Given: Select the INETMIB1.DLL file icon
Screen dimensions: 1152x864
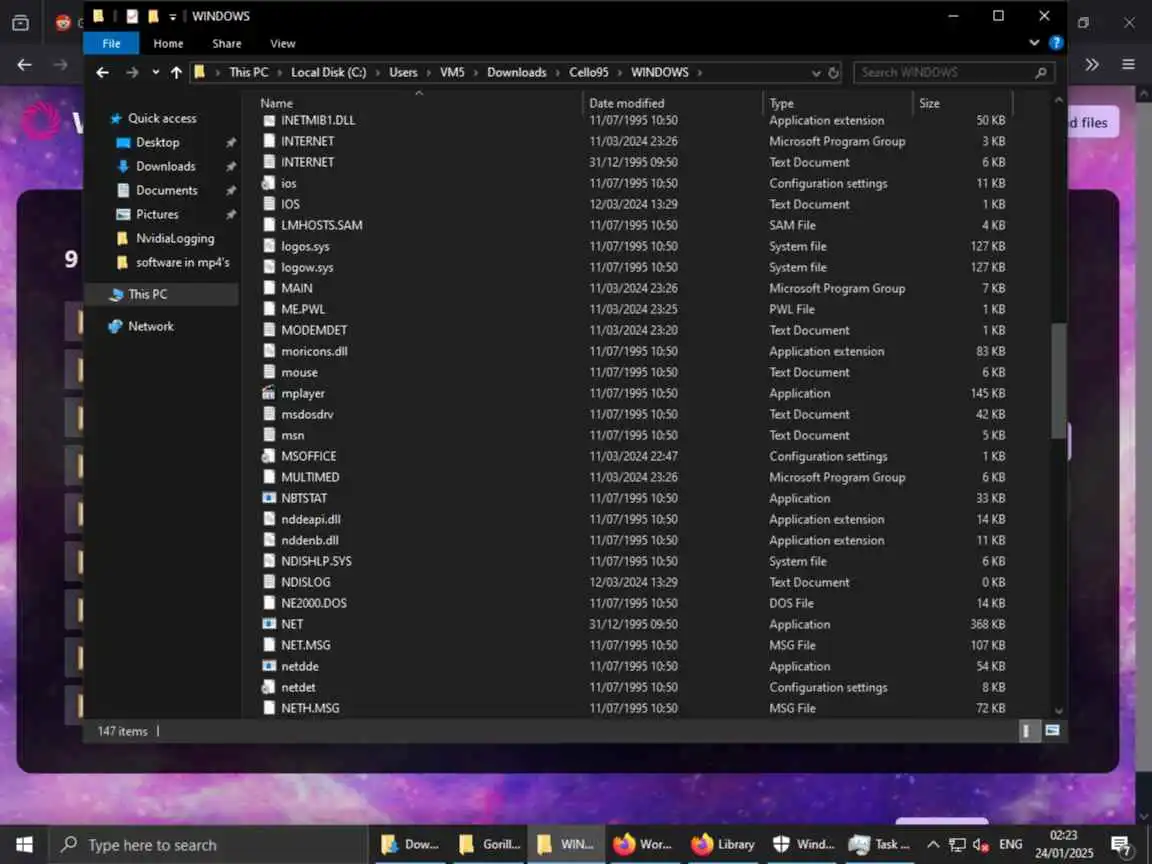Looking at the screenshot, I should [269, 120].
